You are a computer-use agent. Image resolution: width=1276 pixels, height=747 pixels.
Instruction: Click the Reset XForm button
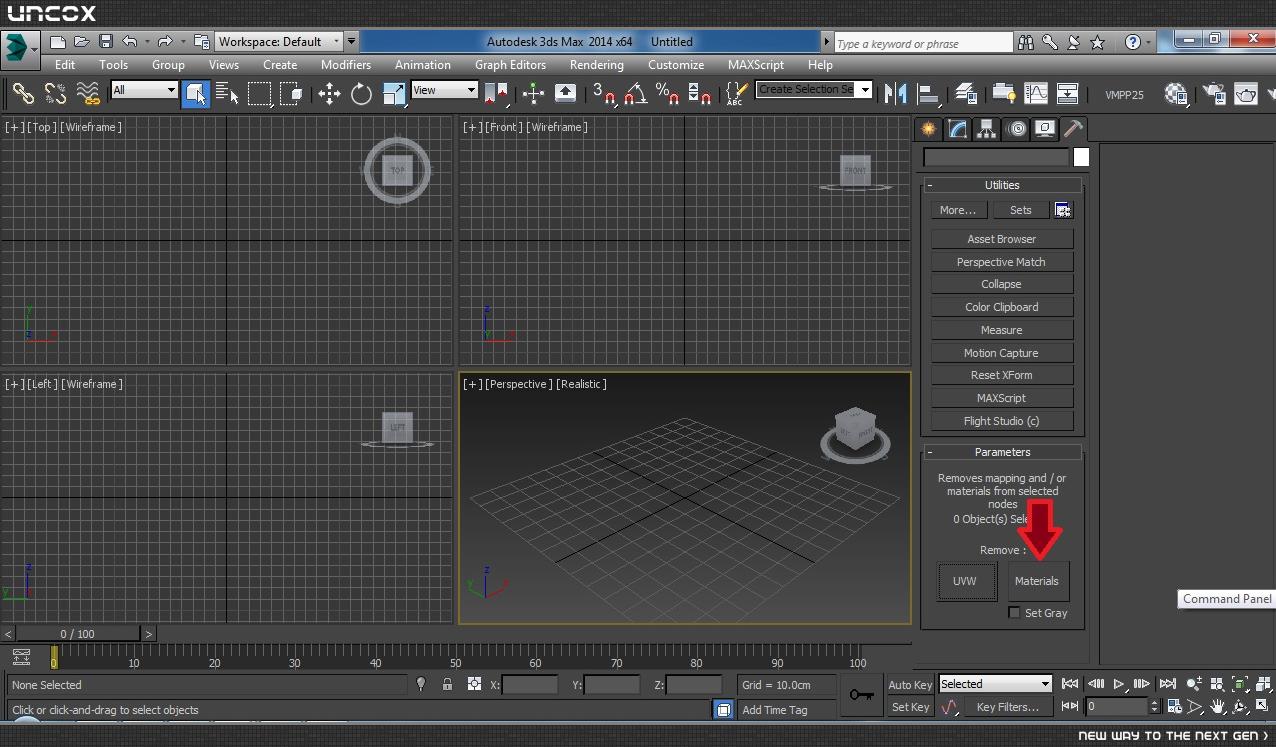1002,375
